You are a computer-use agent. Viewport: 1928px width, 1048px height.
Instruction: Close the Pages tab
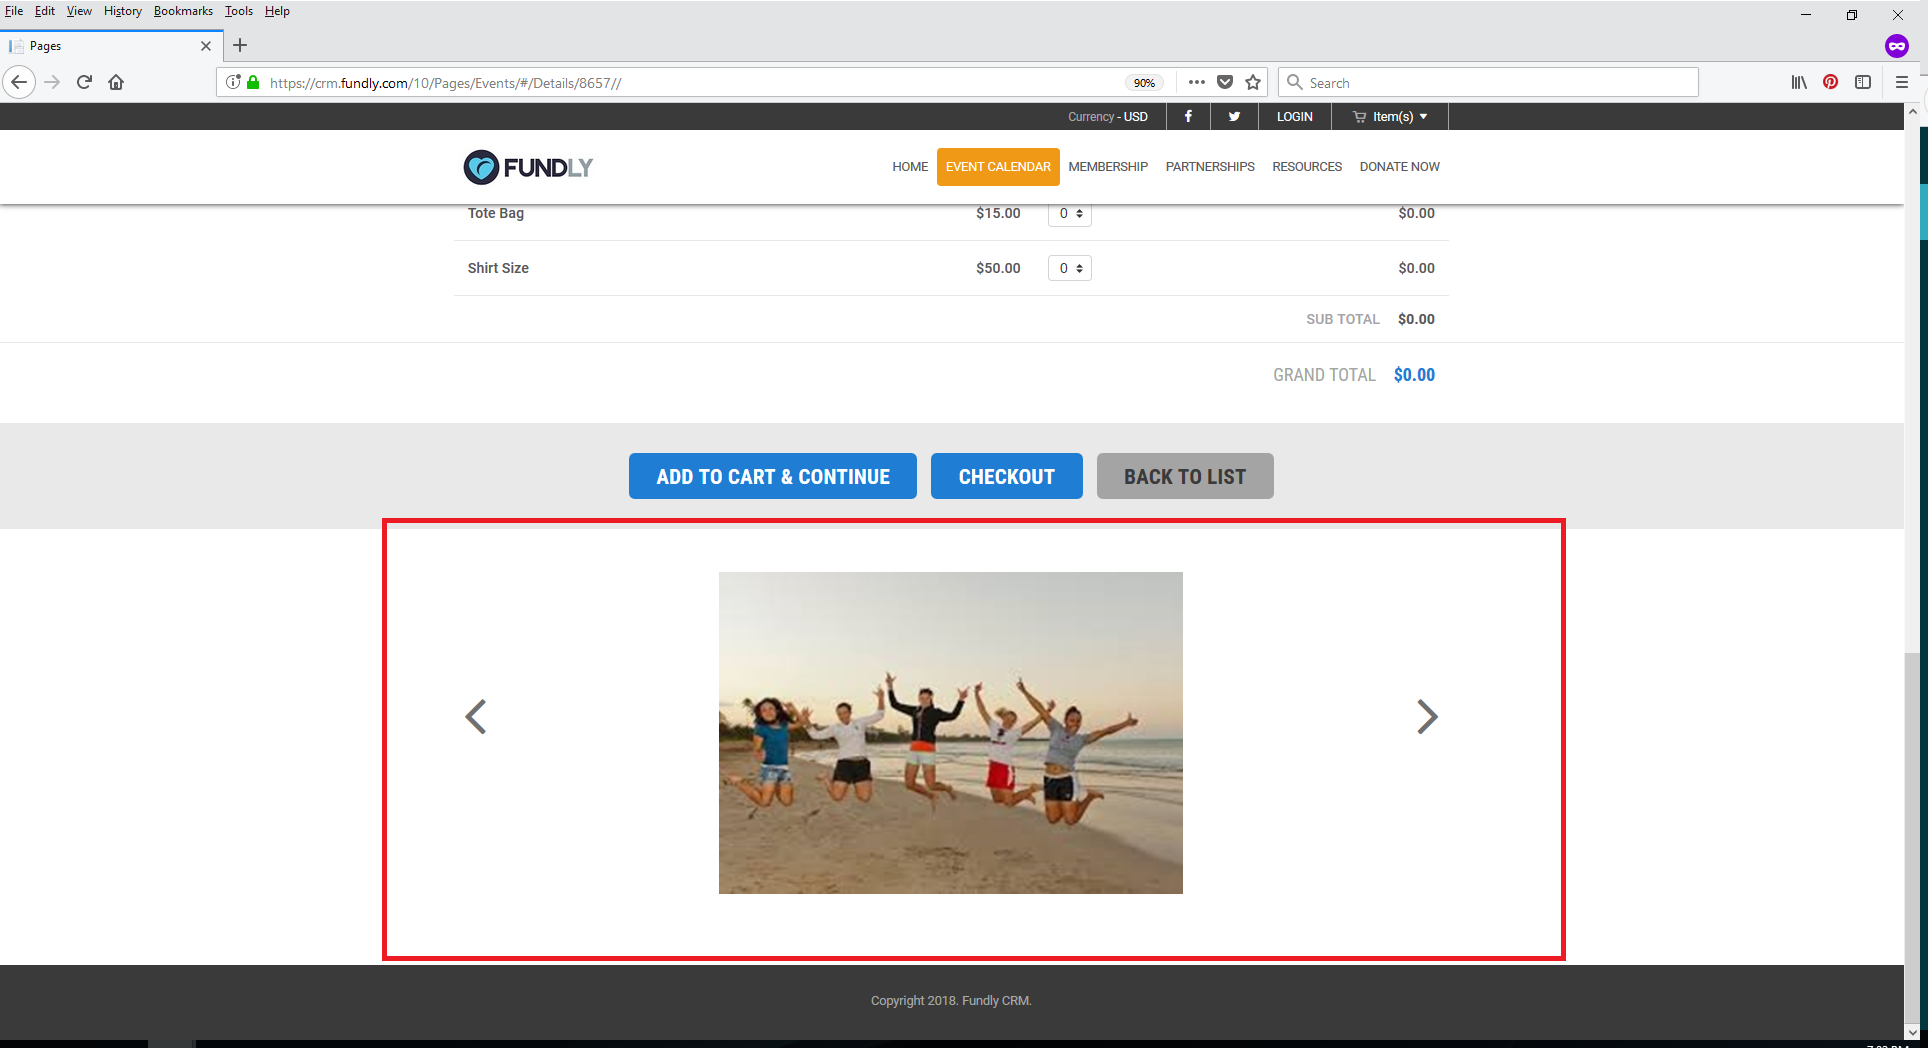tap(206, 46)
